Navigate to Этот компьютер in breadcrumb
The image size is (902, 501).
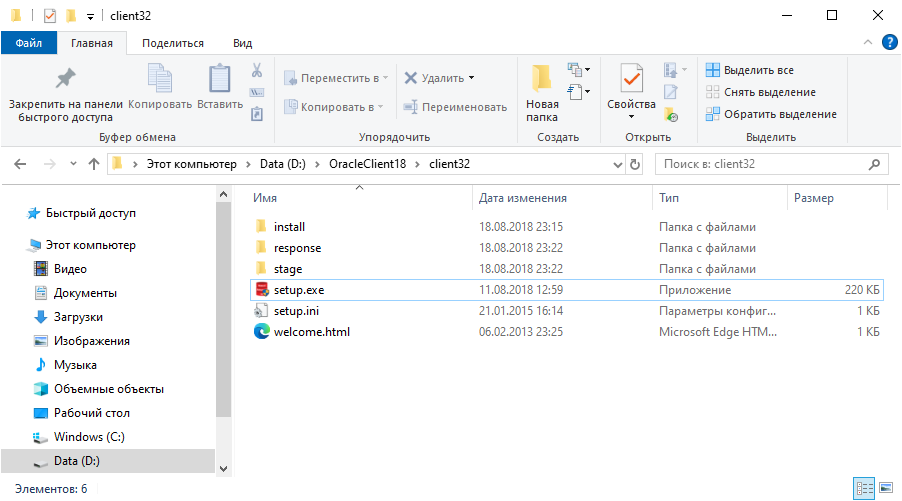(x=192, y=165)
